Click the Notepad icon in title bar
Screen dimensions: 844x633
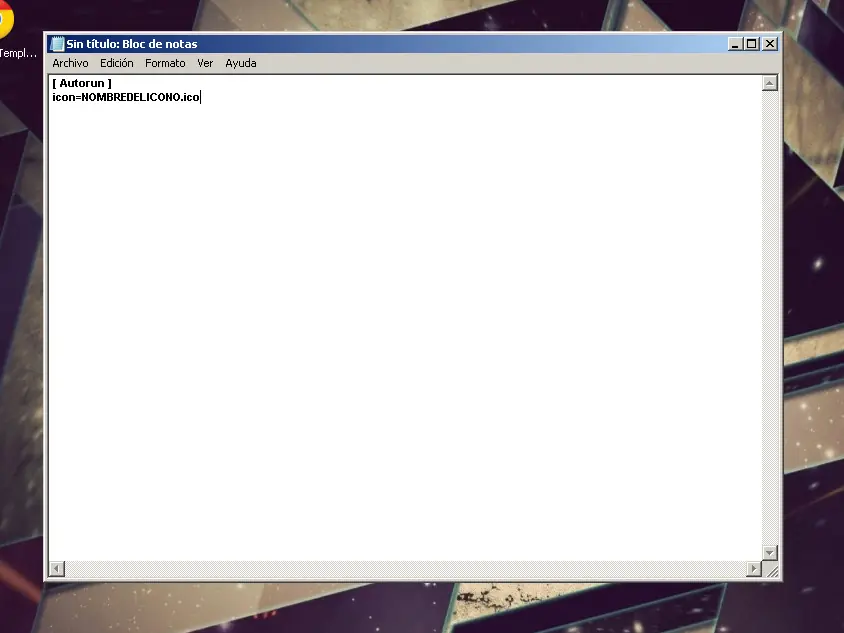point(57,44)
